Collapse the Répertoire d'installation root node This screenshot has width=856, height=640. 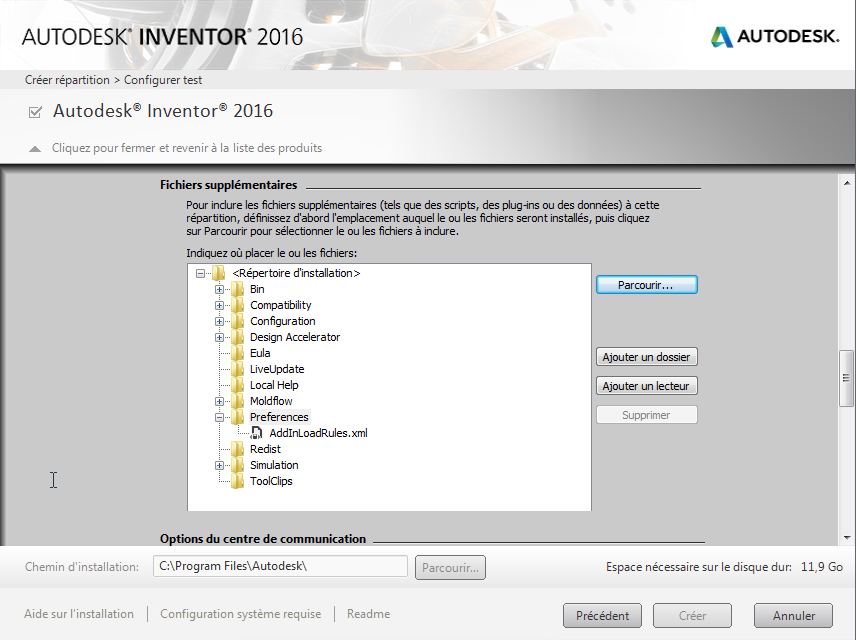coord(200,273)
